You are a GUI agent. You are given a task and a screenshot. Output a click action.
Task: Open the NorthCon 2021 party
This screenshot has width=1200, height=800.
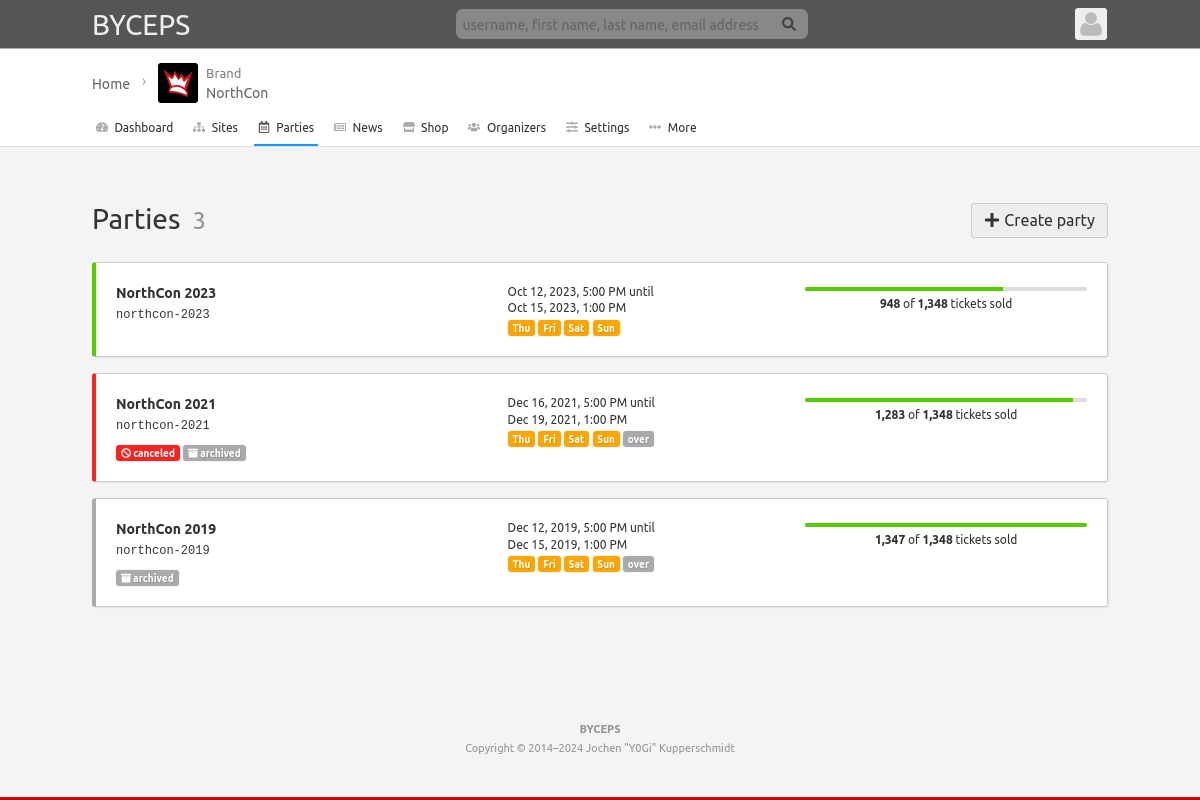click(x=166, y=404)
